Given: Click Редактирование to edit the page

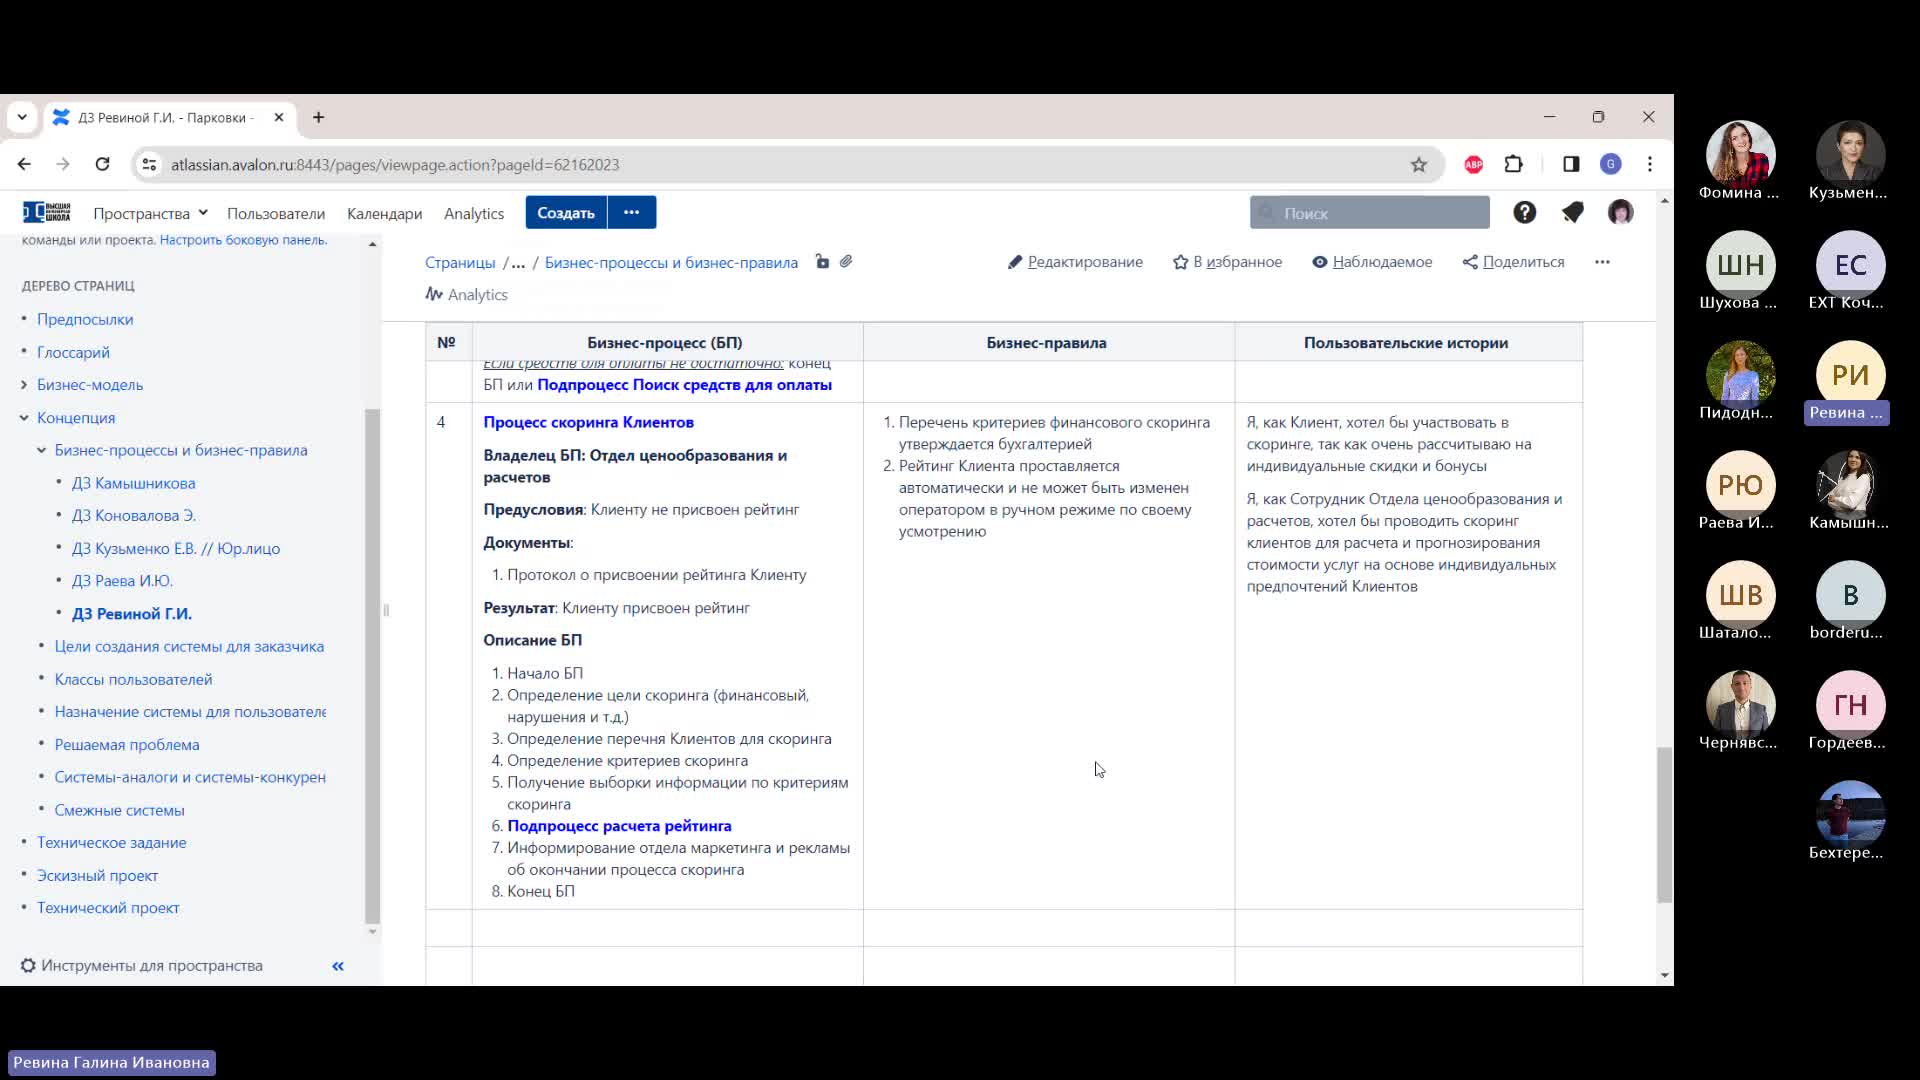Looking at the screenshot, I should click(1075, 262).
